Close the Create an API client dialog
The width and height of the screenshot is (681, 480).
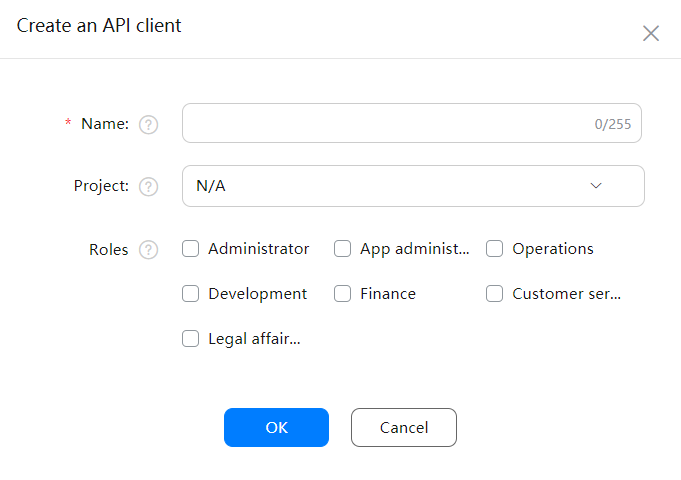click(x=651, y=33)
